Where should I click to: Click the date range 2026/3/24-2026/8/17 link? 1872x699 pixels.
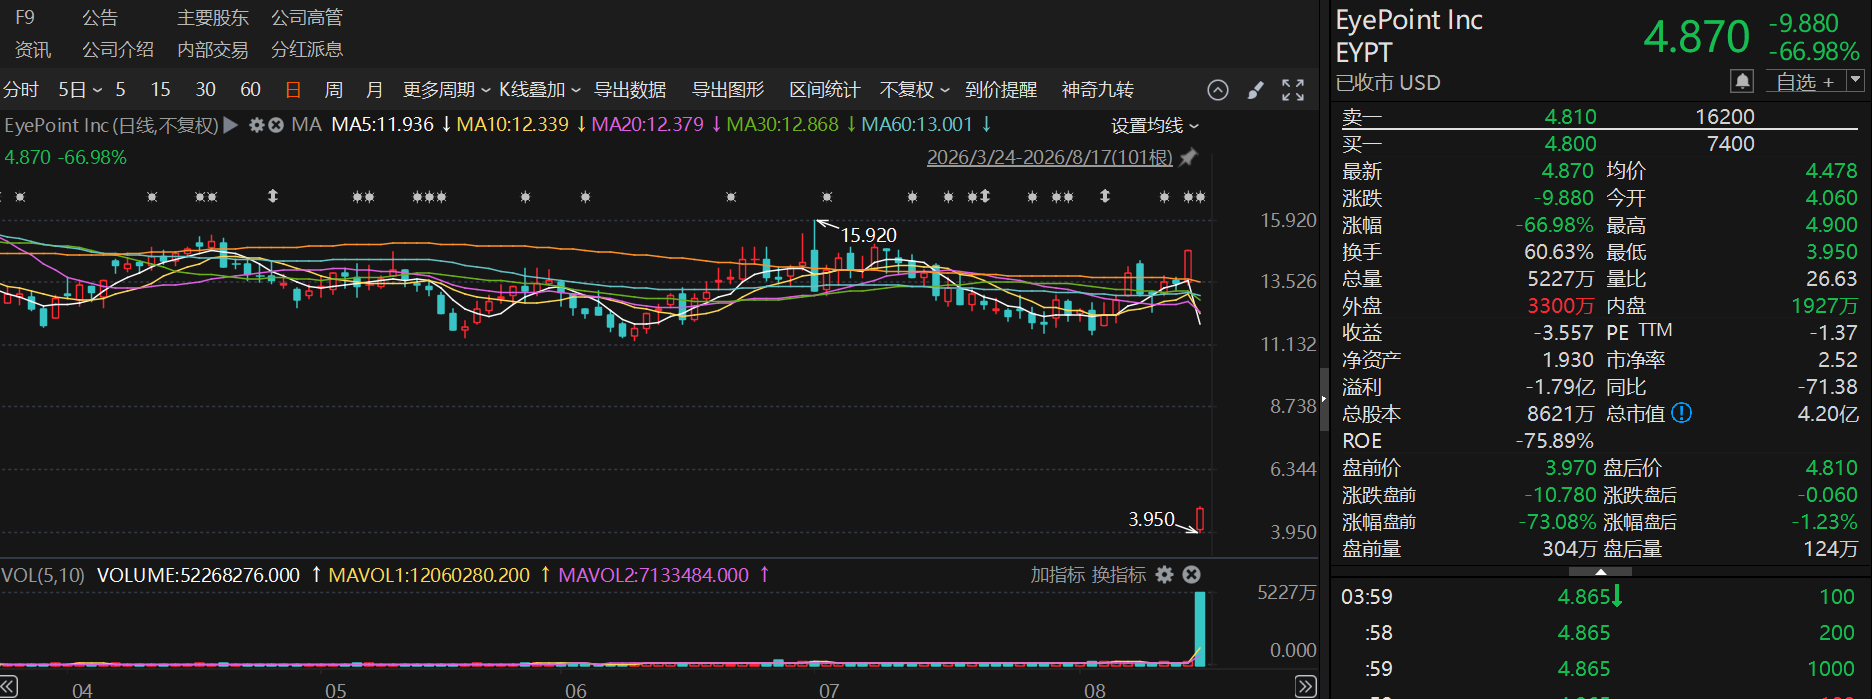coord(1050,157)
